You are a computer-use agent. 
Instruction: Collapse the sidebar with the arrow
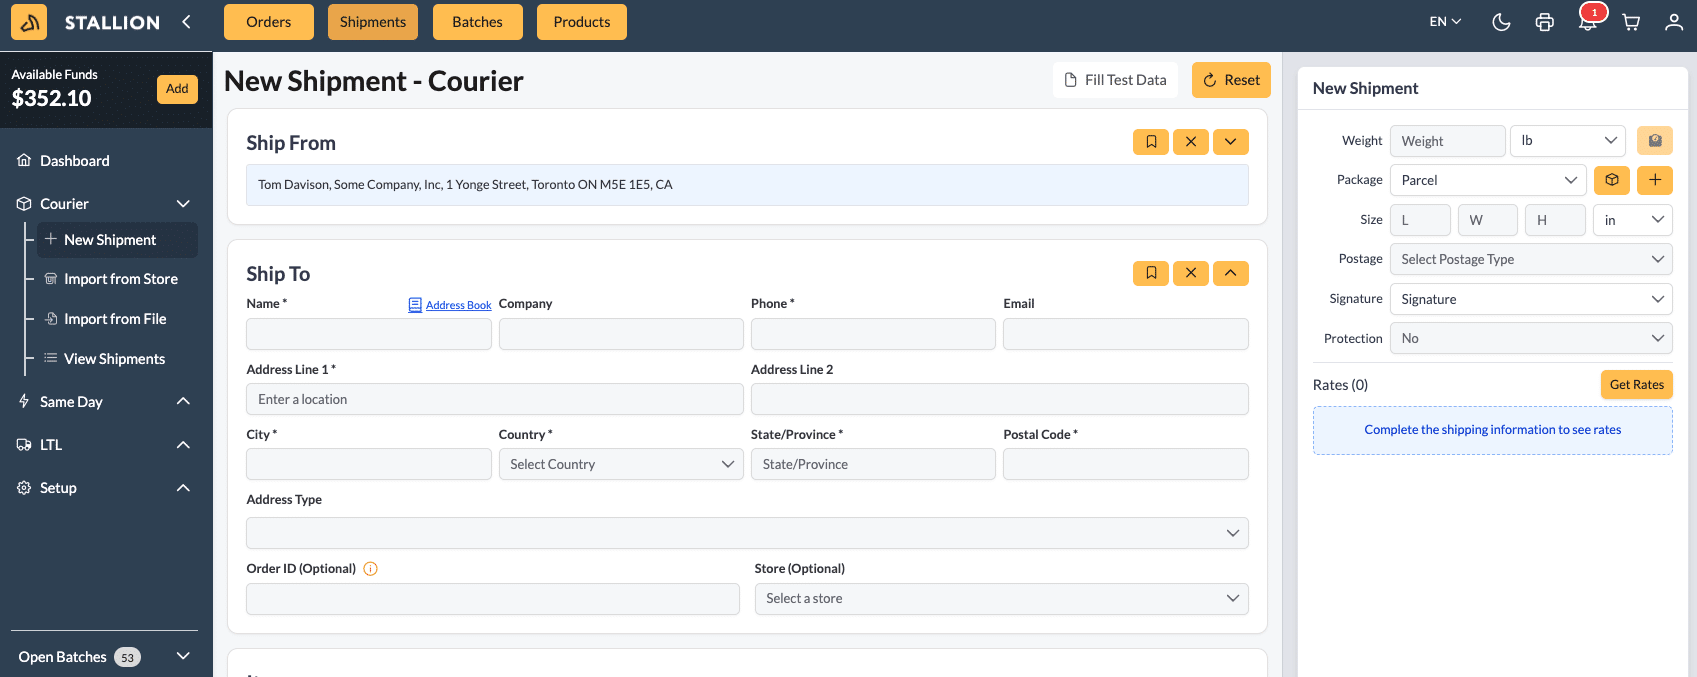point(186,22)
